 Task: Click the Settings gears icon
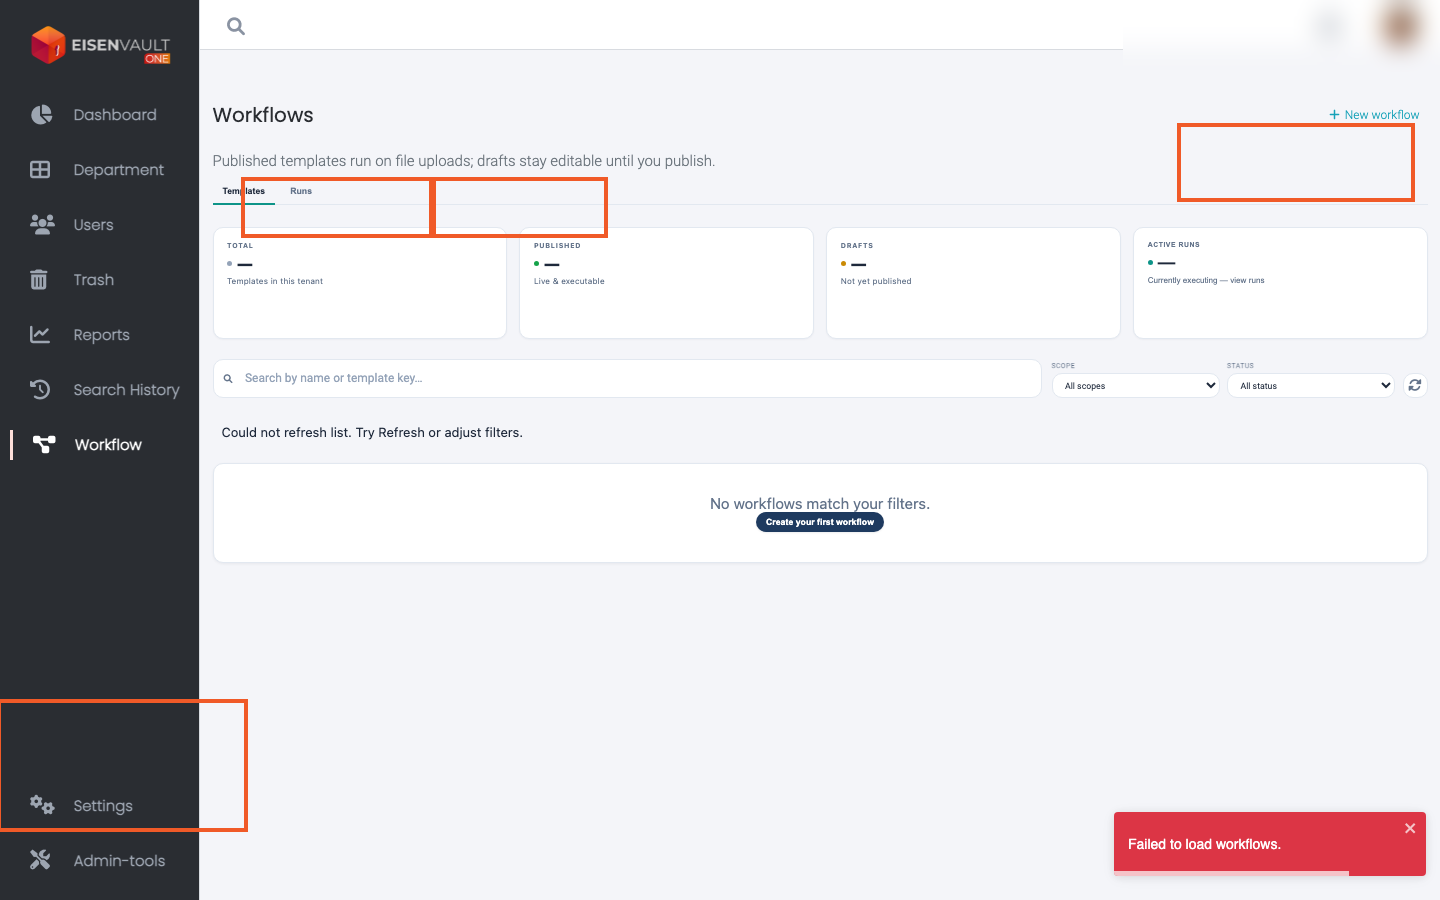coord(42,805)
